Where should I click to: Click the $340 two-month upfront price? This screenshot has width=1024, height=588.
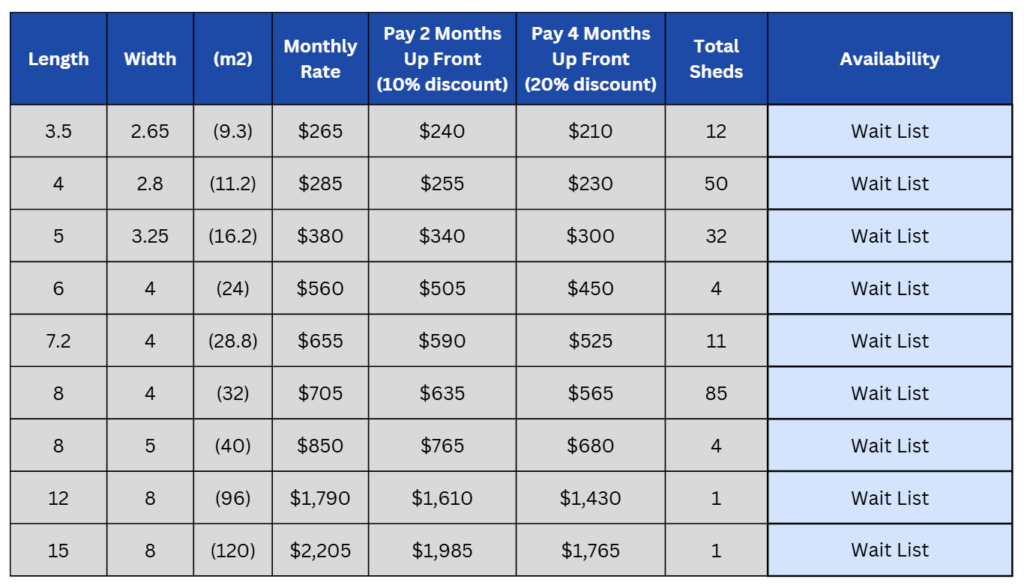pos(442,236)
